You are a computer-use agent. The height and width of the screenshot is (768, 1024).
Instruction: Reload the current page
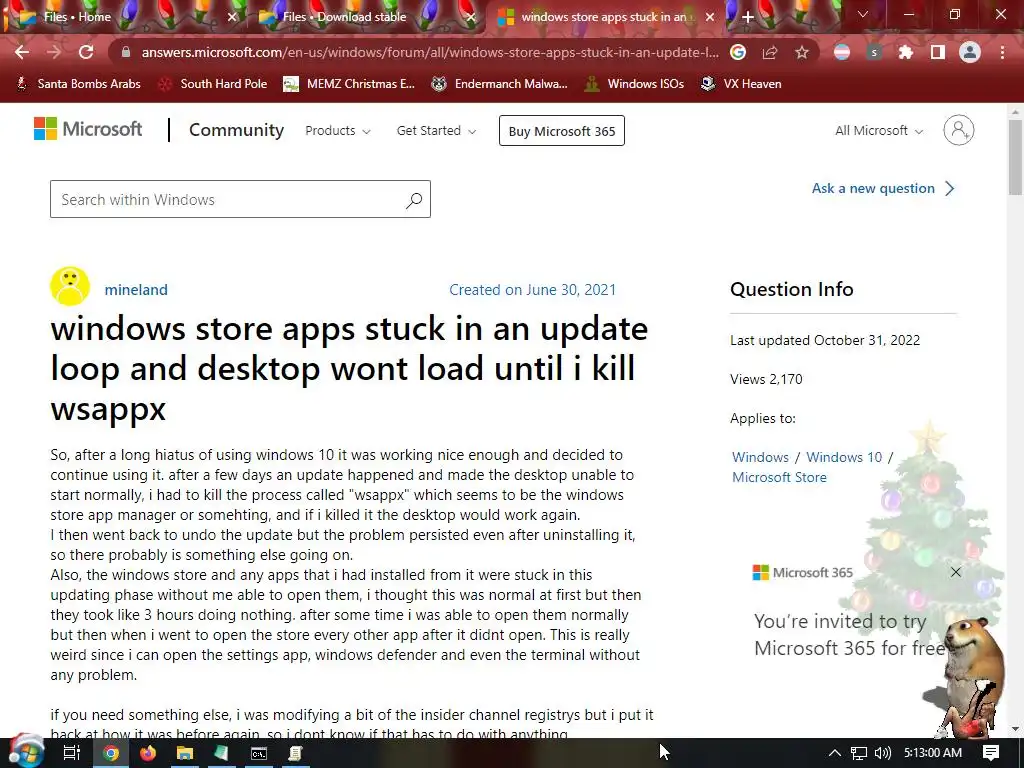click(86, 52)
